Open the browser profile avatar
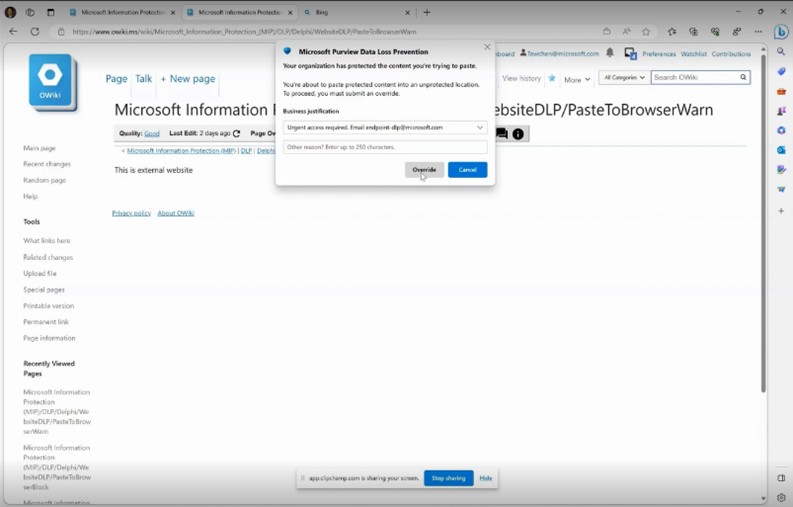Screen dimensions: 793x507 pyautogui.click(x=10, y=12)
